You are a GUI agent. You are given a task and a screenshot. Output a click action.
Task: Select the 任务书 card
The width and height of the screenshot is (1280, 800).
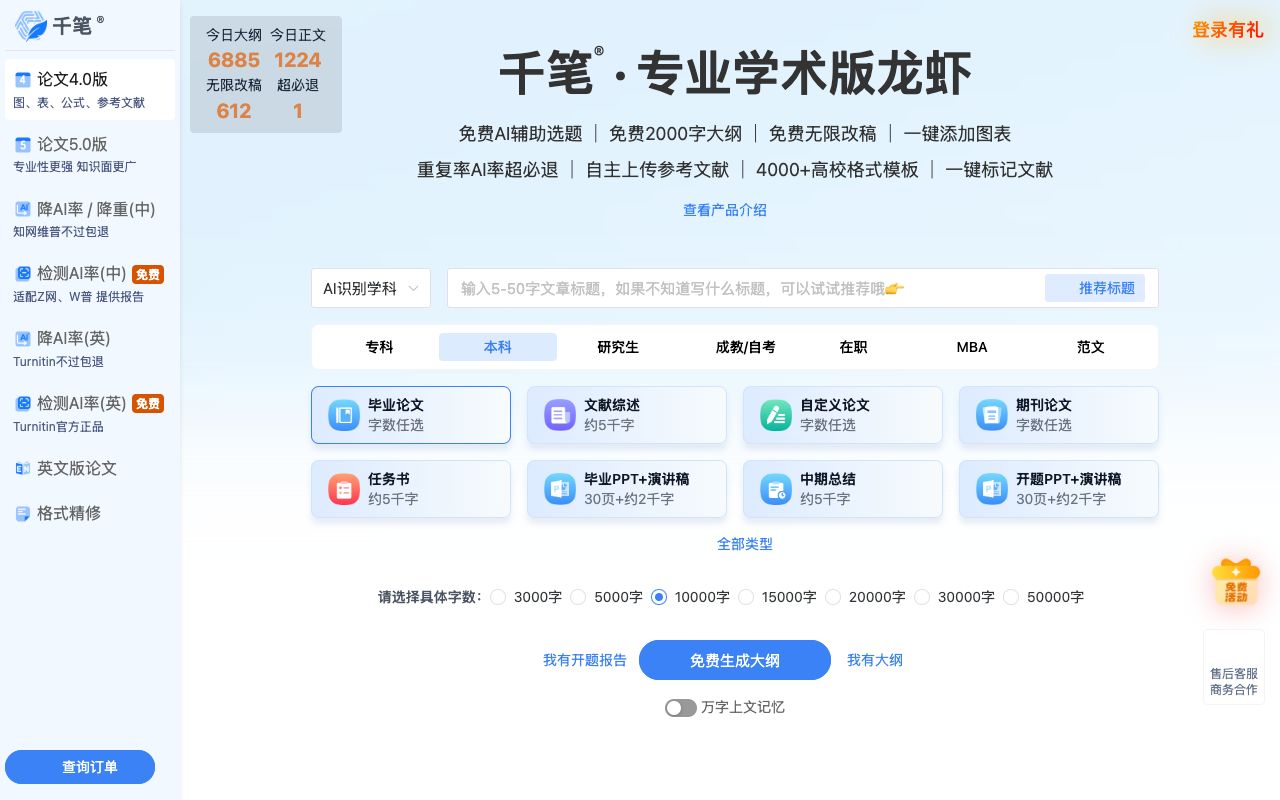pyautogui.click(x=410, y=489)
